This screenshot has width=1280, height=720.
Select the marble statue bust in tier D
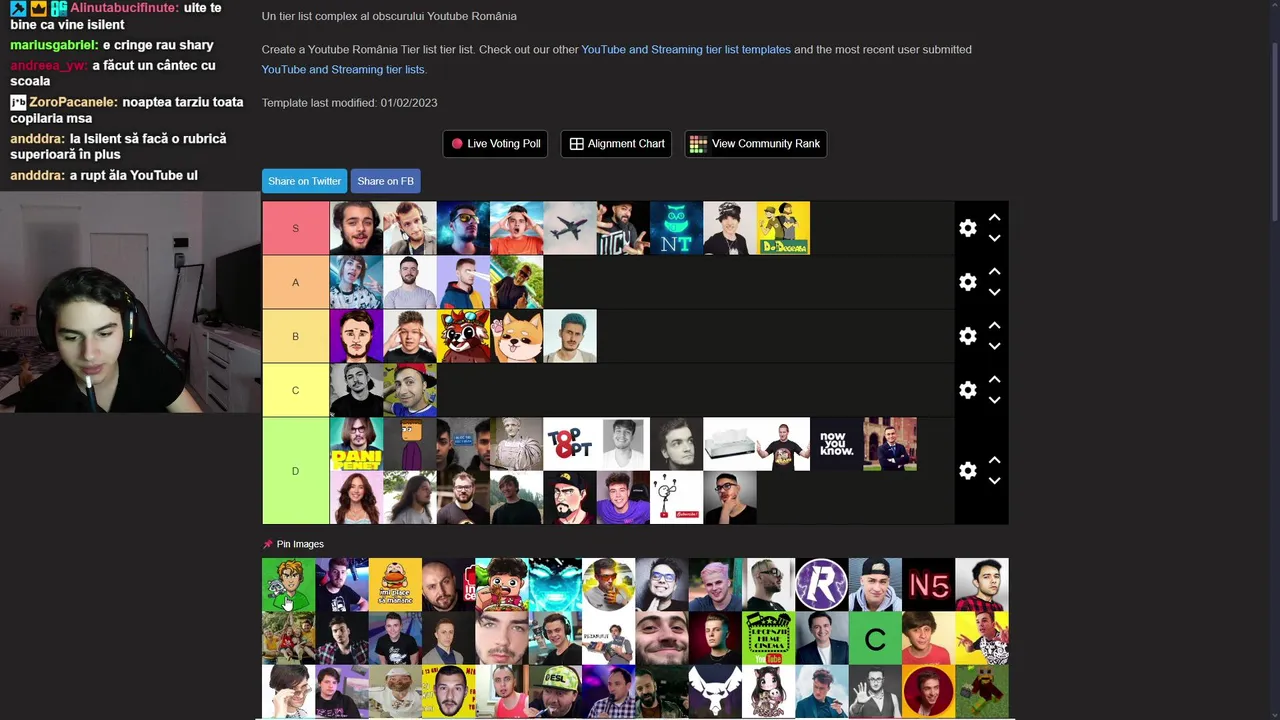(517, 444)
